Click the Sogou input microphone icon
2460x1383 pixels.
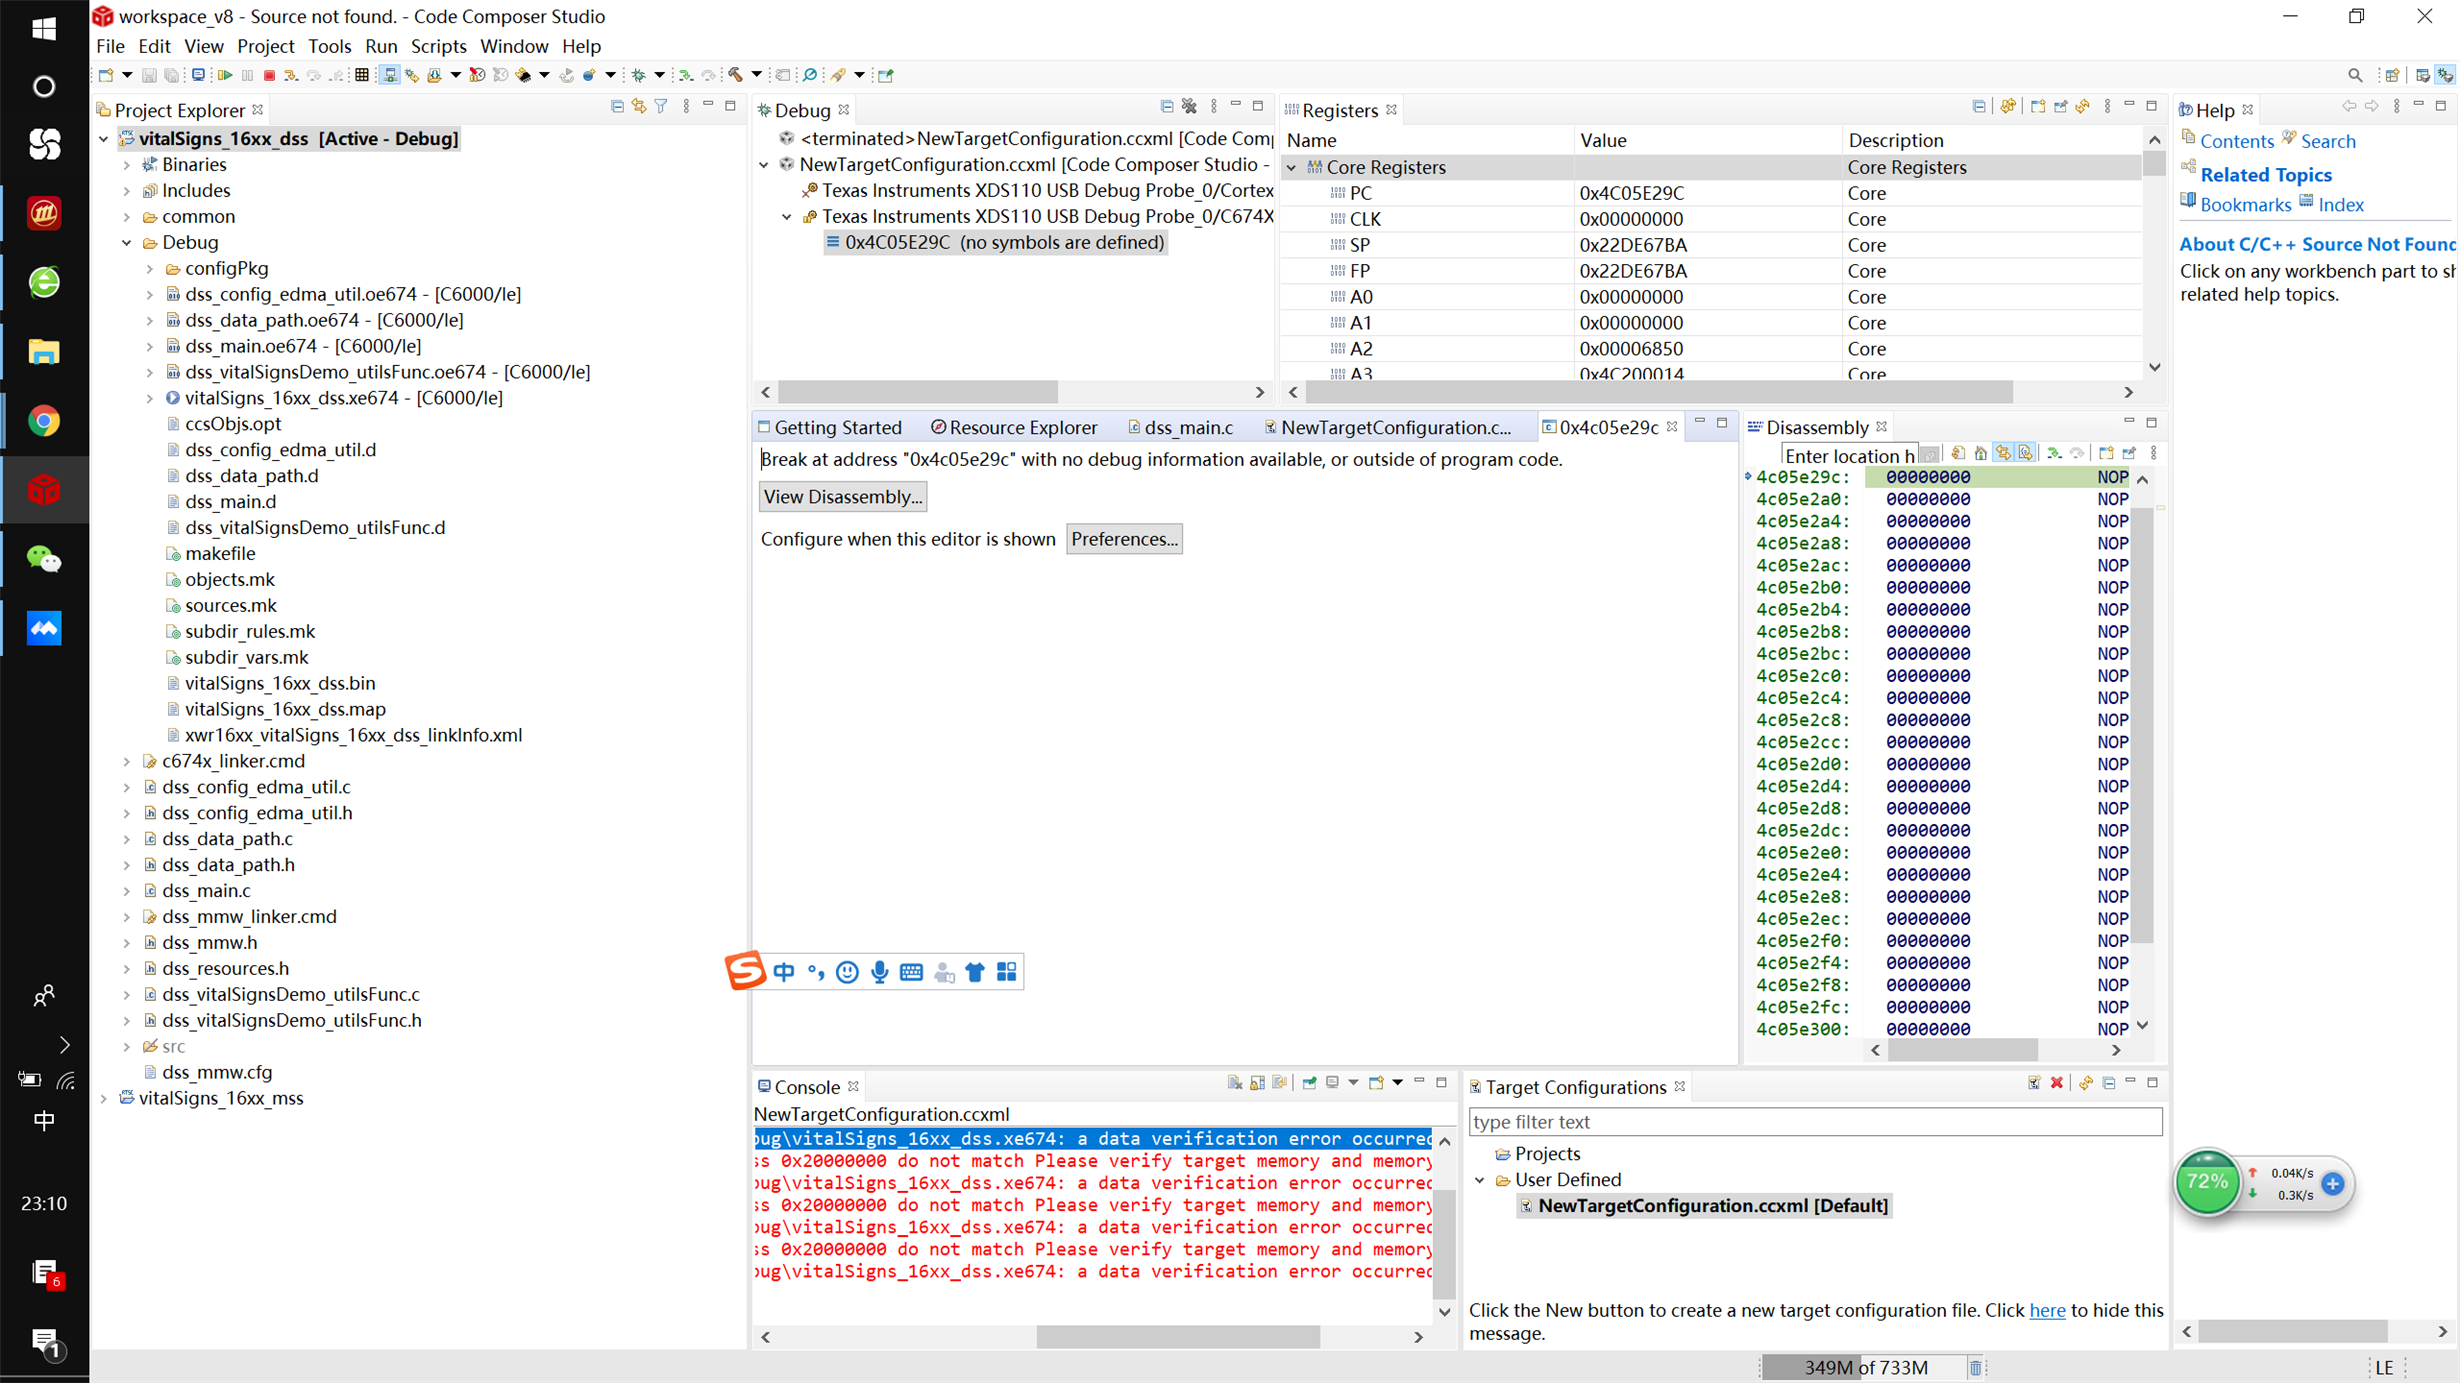click(x=879, y=972)
